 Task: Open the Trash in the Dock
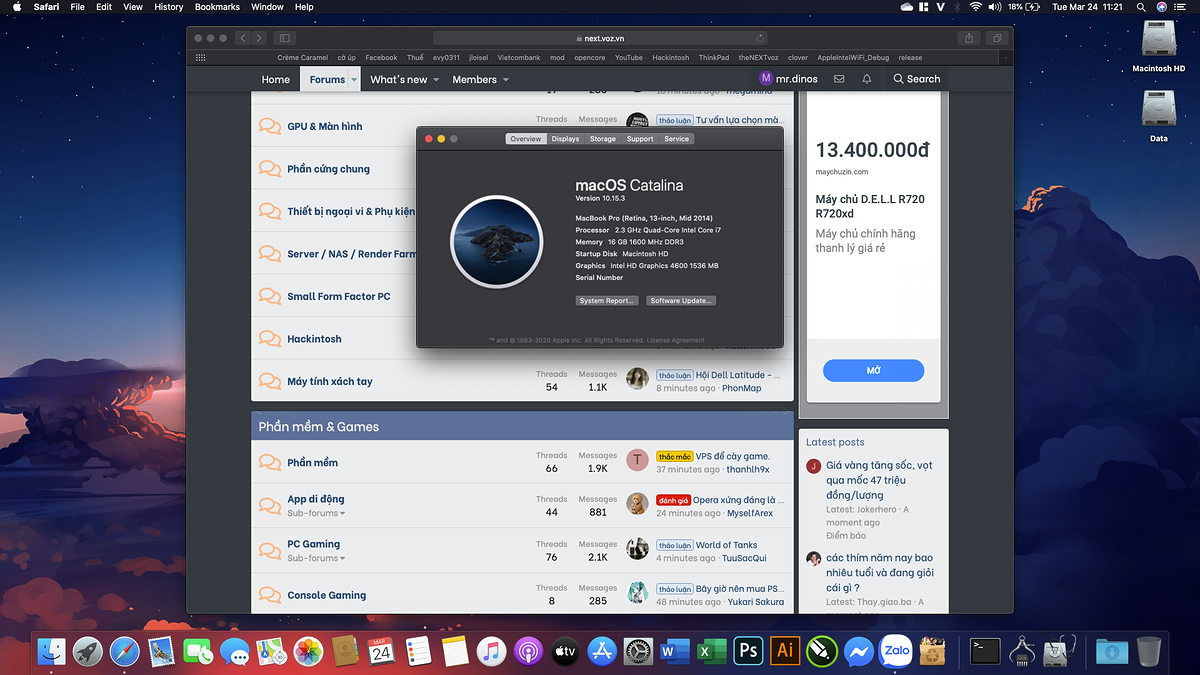click(x=1150, y=651)
